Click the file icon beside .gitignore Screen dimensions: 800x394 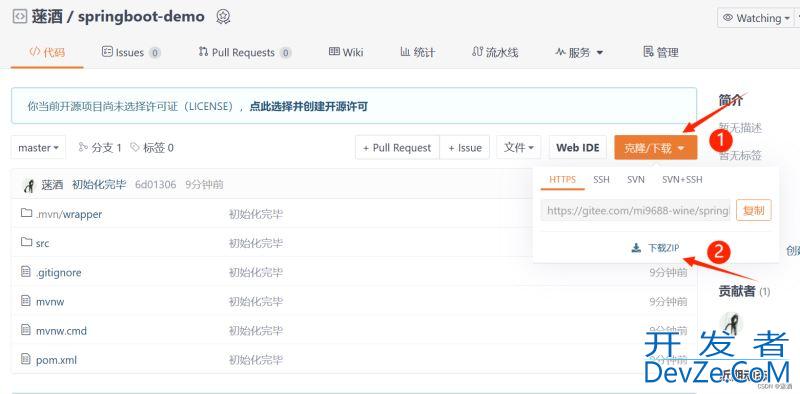click(26, 272)
